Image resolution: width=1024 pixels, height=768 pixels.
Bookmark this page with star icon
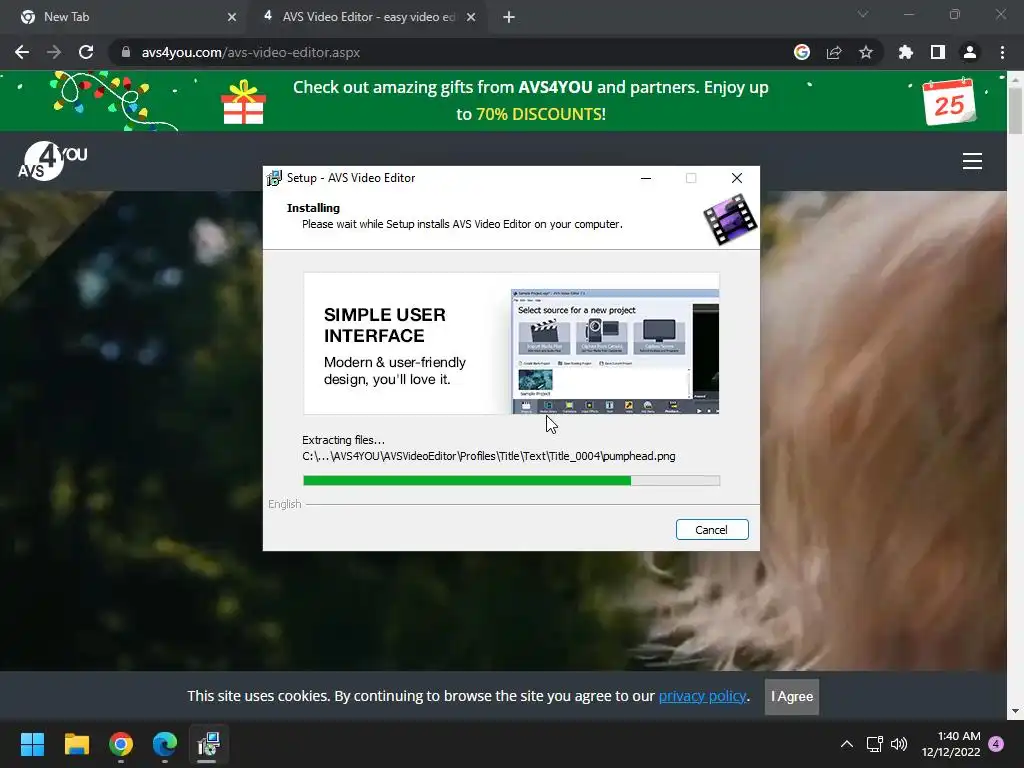point(866,52)
